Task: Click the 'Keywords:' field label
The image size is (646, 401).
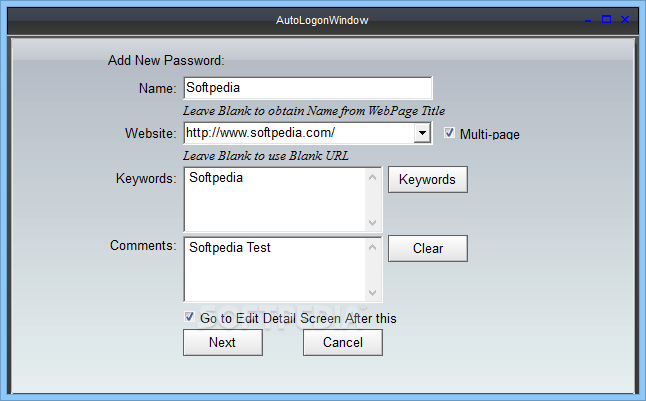Action: tap(146, 178)
